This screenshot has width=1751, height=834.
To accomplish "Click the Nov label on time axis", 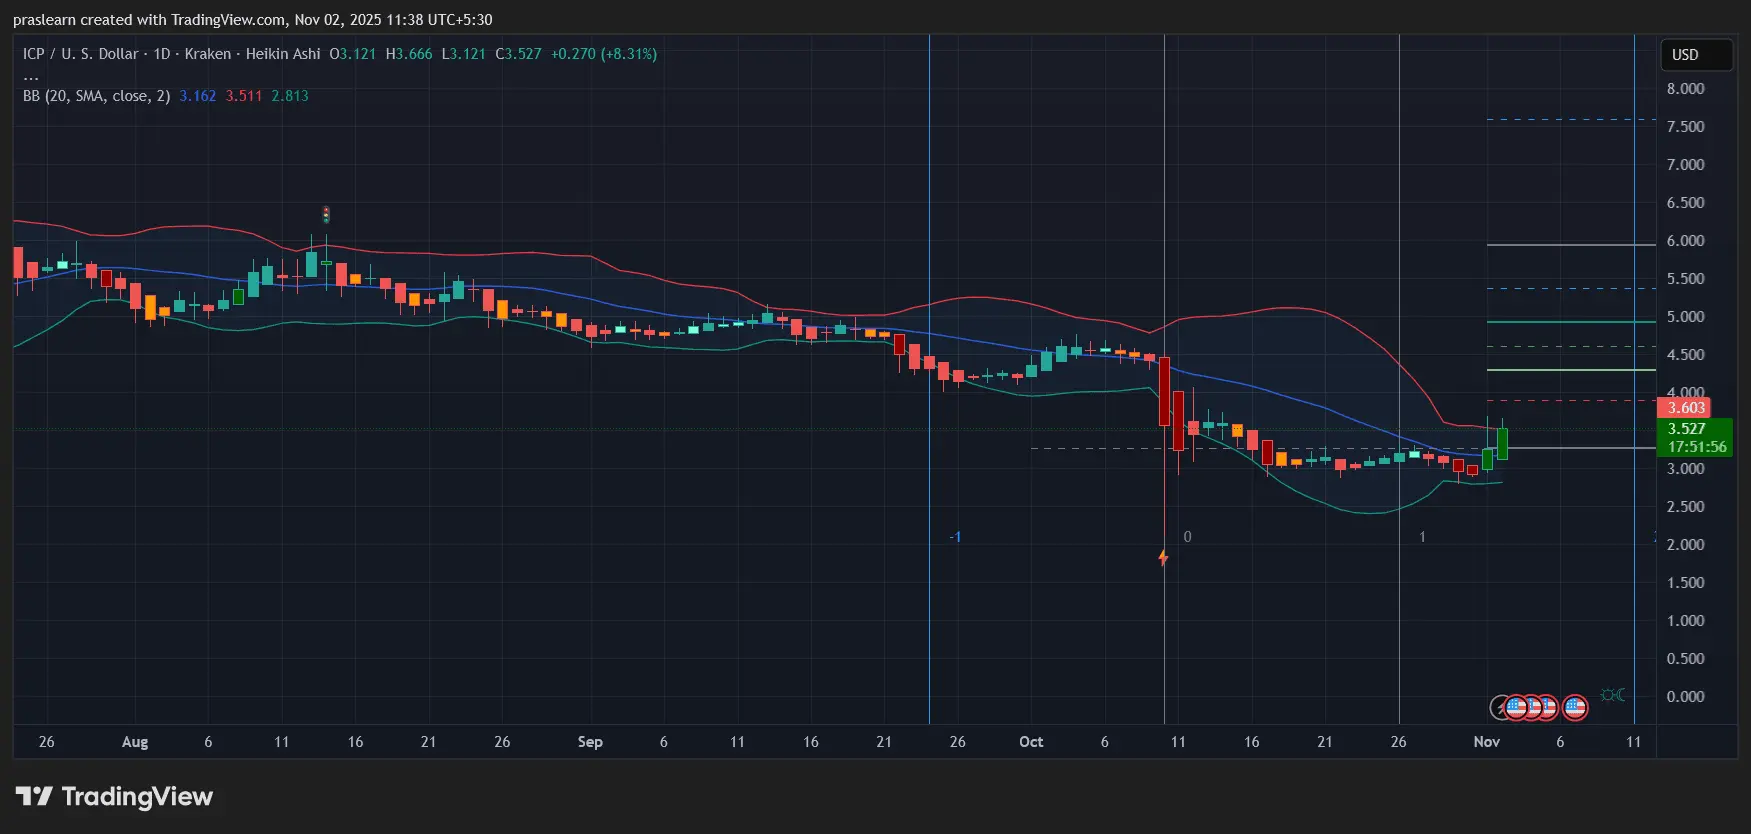I will click(x=1486, y=742).
